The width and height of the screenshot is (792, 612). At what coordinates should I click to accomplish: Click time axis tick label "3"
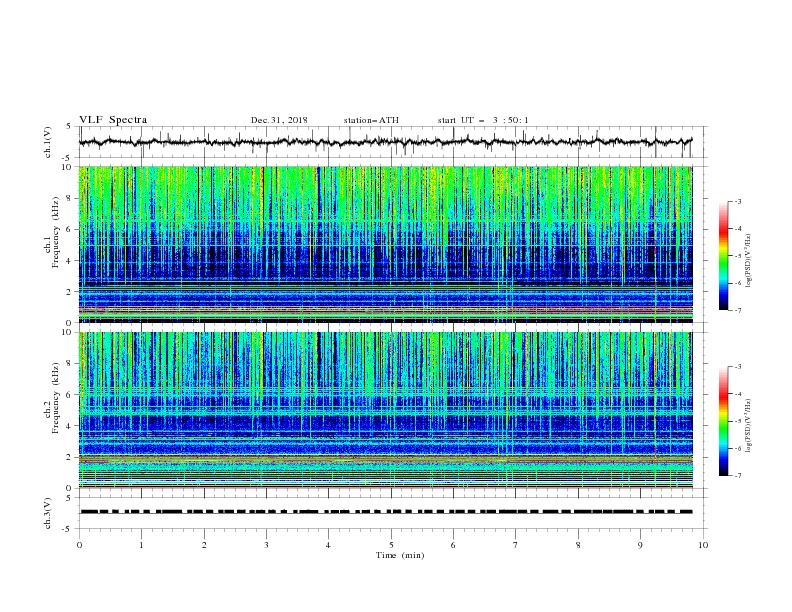266,545
